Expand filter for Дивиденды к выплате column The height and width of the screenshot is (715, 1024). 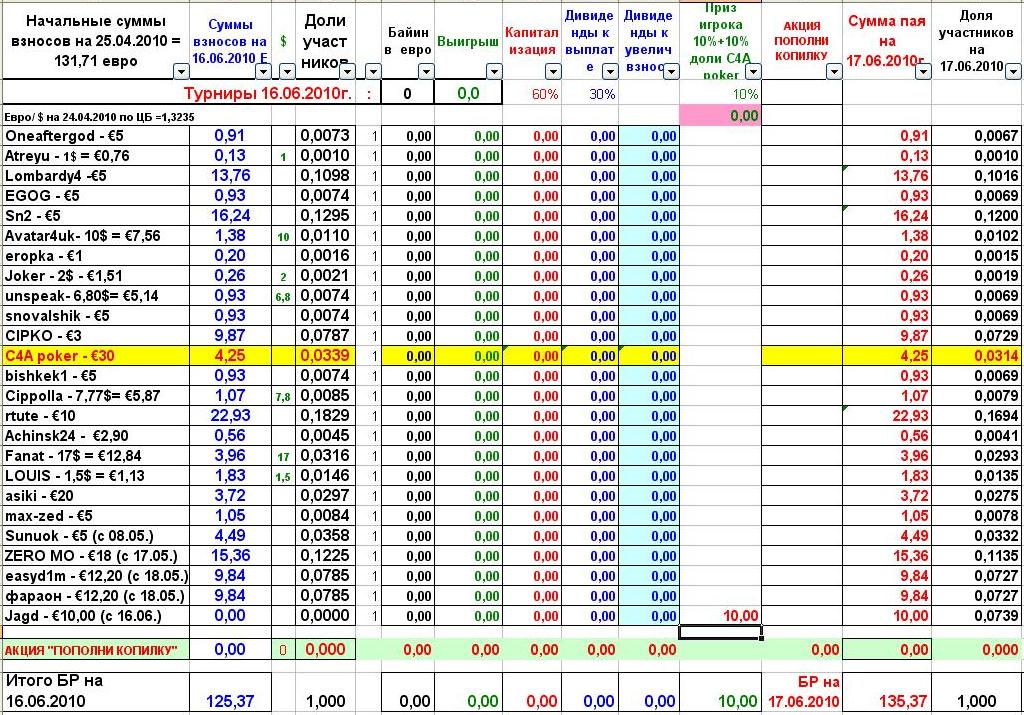(x=610, y=71)
